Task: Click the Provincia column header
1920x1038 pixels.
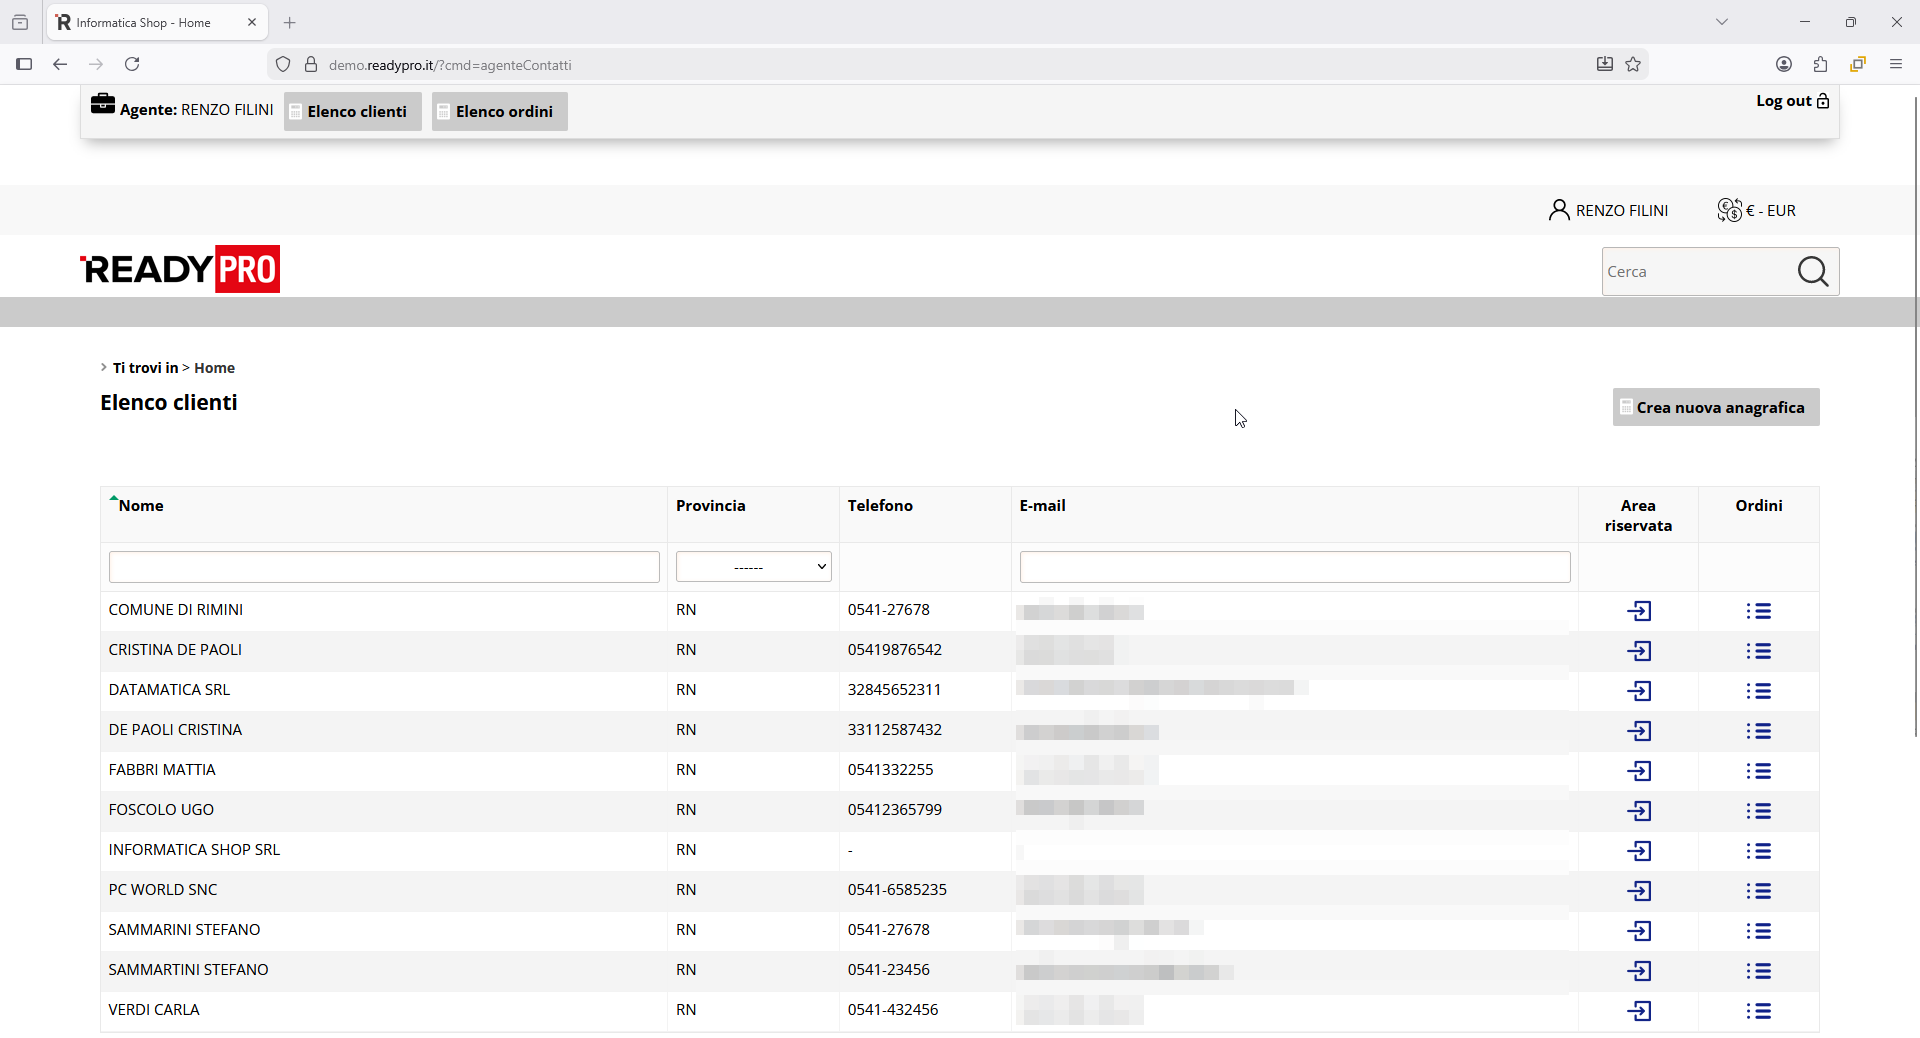Action: pyautogui.click(x=711, y=506)
